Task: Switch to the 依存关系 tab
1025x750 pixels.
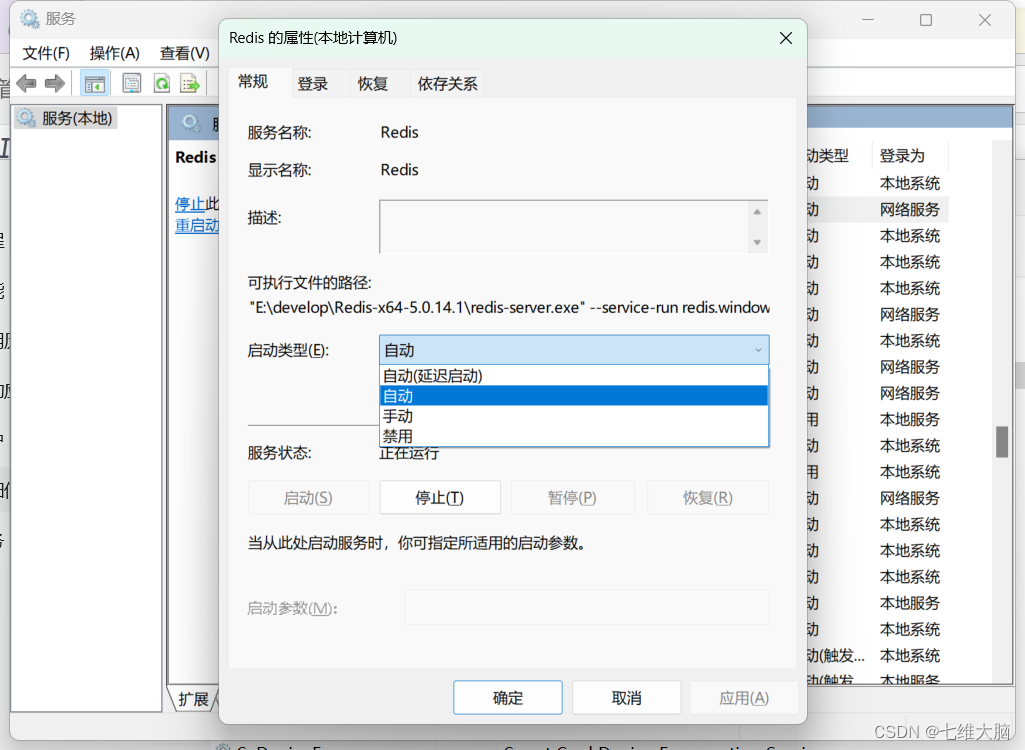Action: tap(447, 84)
